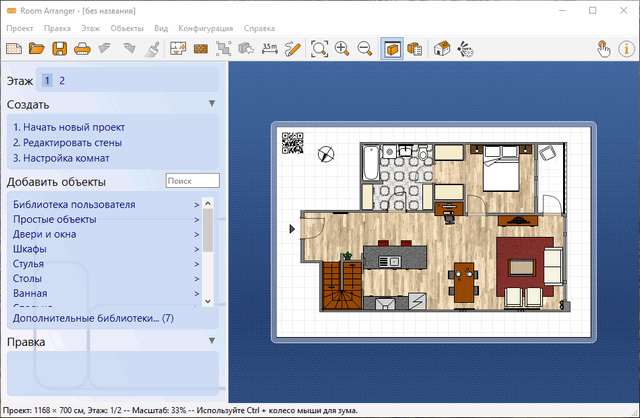
Task: Open the Конфигурация menu
Action: click(x=205, y=29)
